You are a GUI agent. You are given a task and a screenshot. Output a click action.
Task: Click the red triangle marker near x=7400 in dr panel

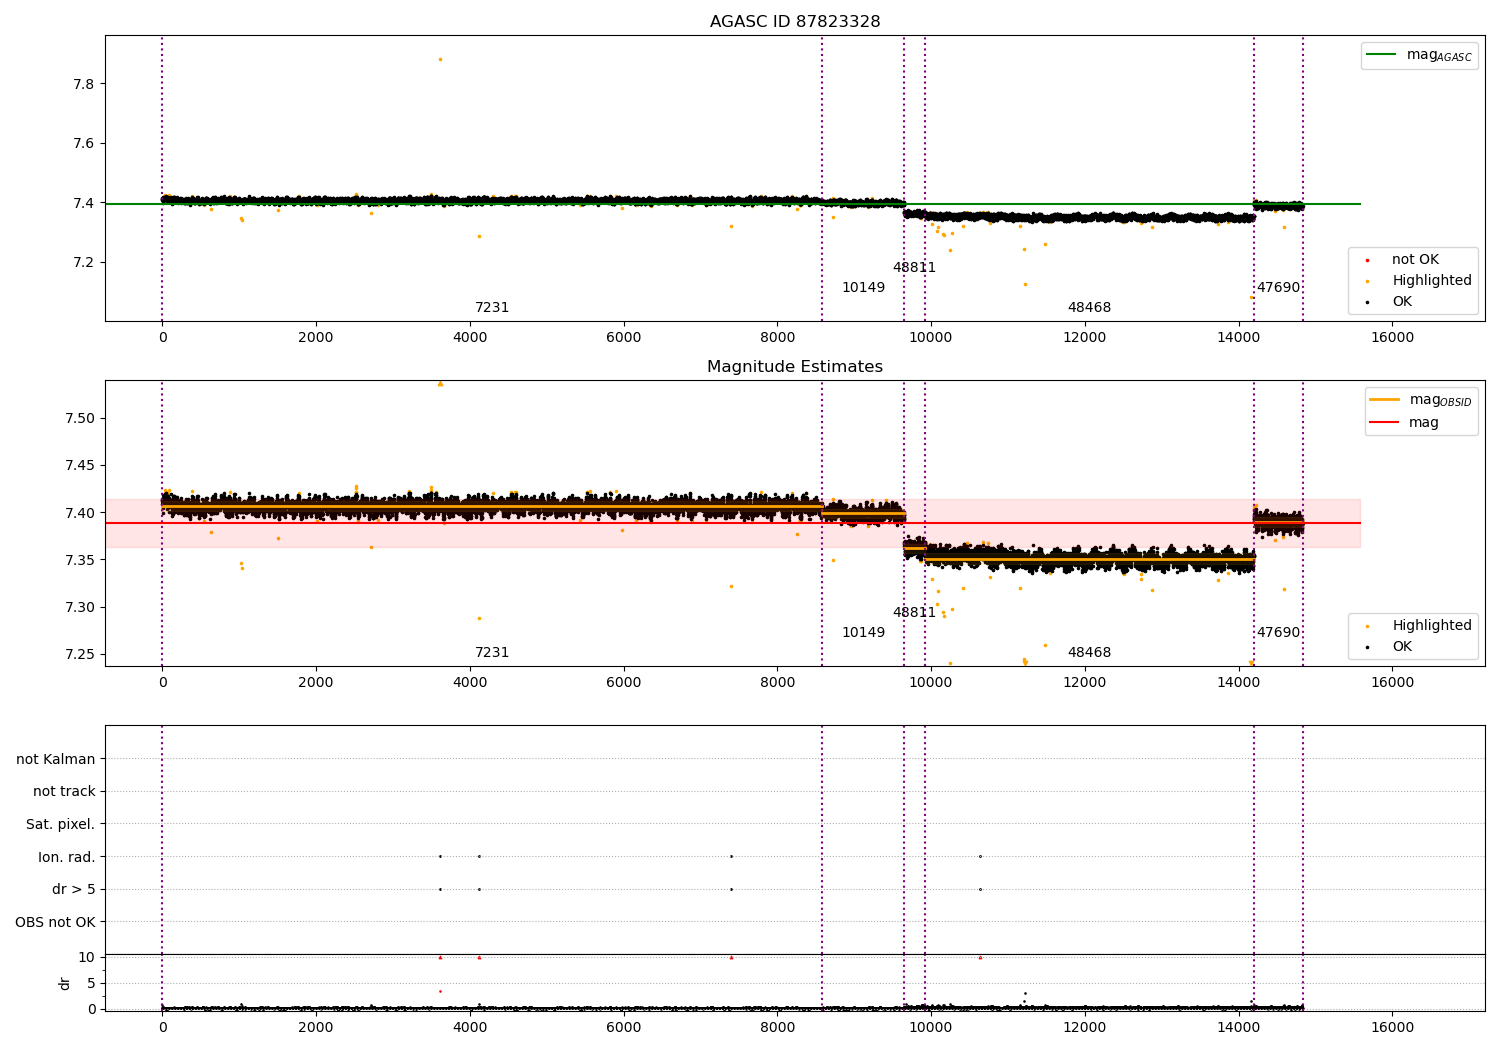pos(731,957)
